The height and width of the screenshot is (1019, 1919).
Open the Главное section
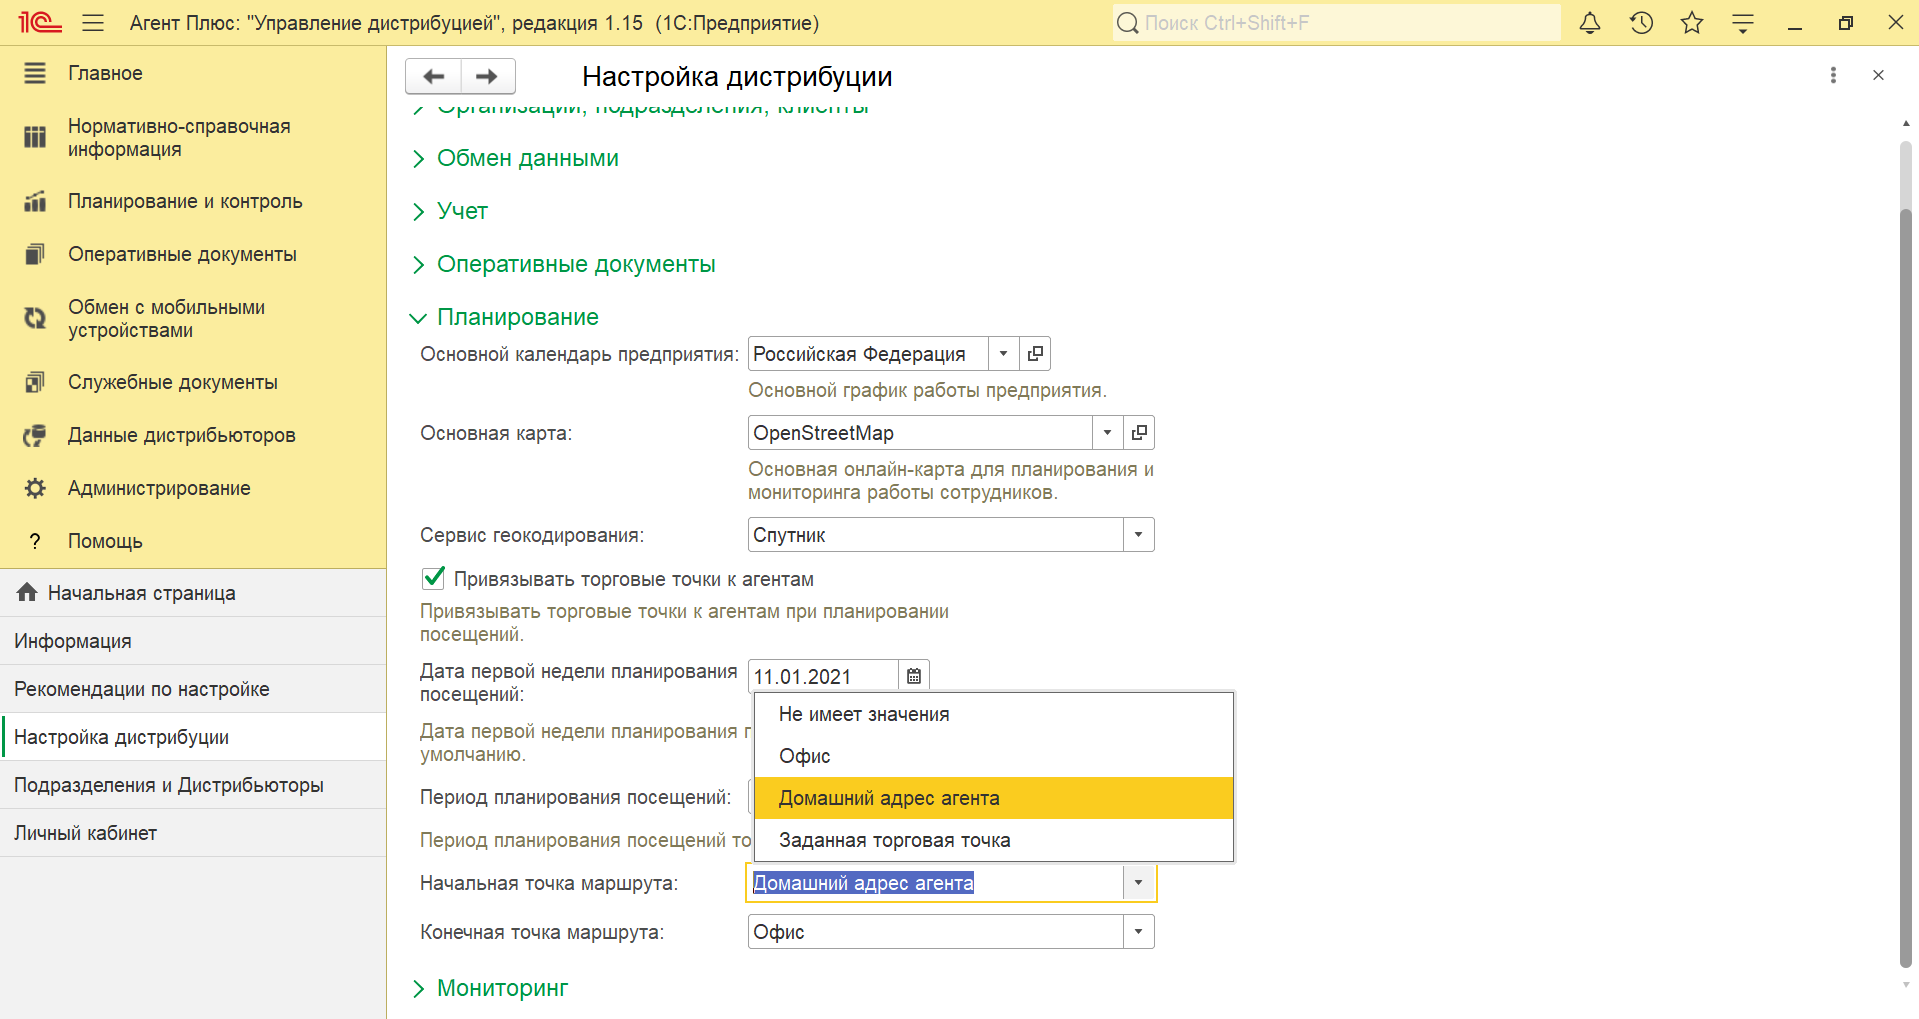point(193,73)
